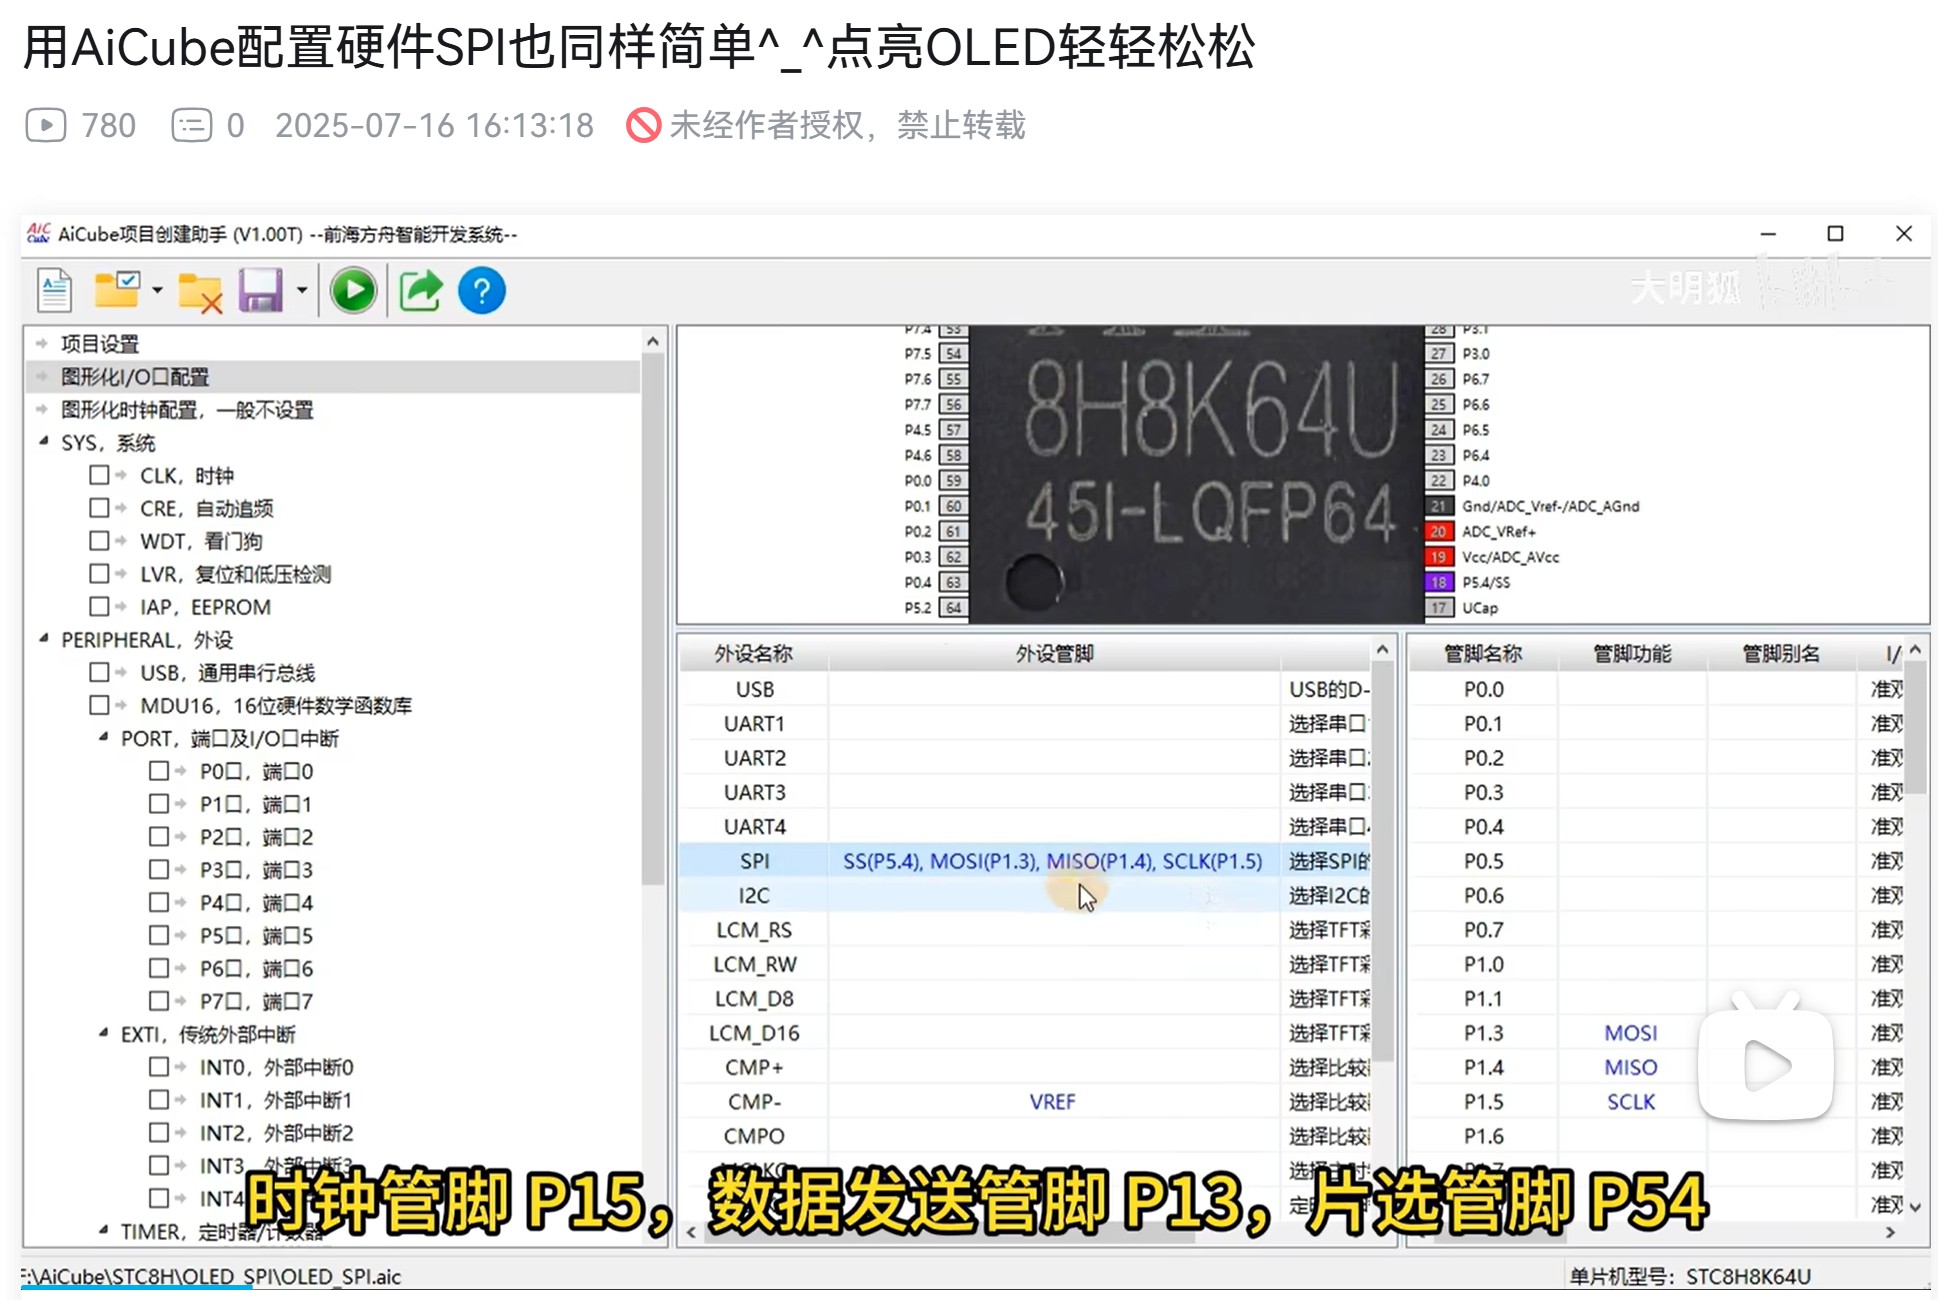Check the WDT, 看门狗 checkbox
1938x1300 pixels.
click(x=99, y=541)
